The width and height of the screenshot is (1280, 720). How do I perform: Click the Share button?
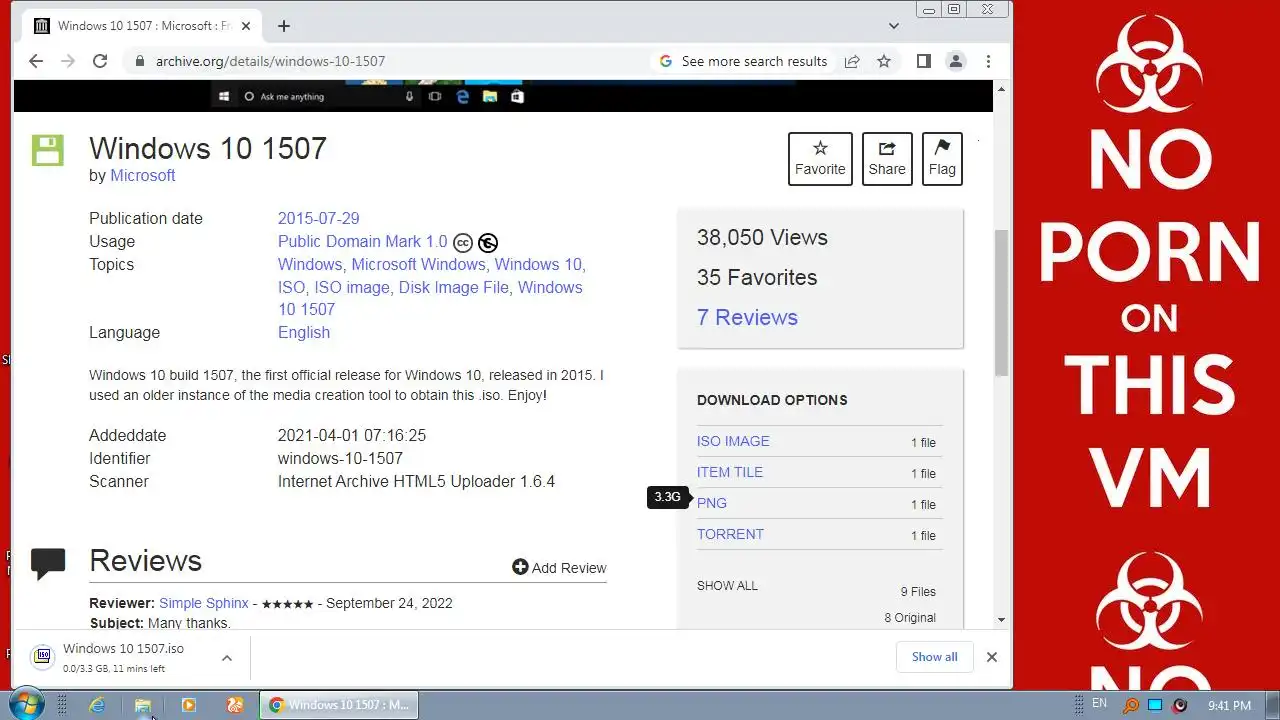[887, 159]
